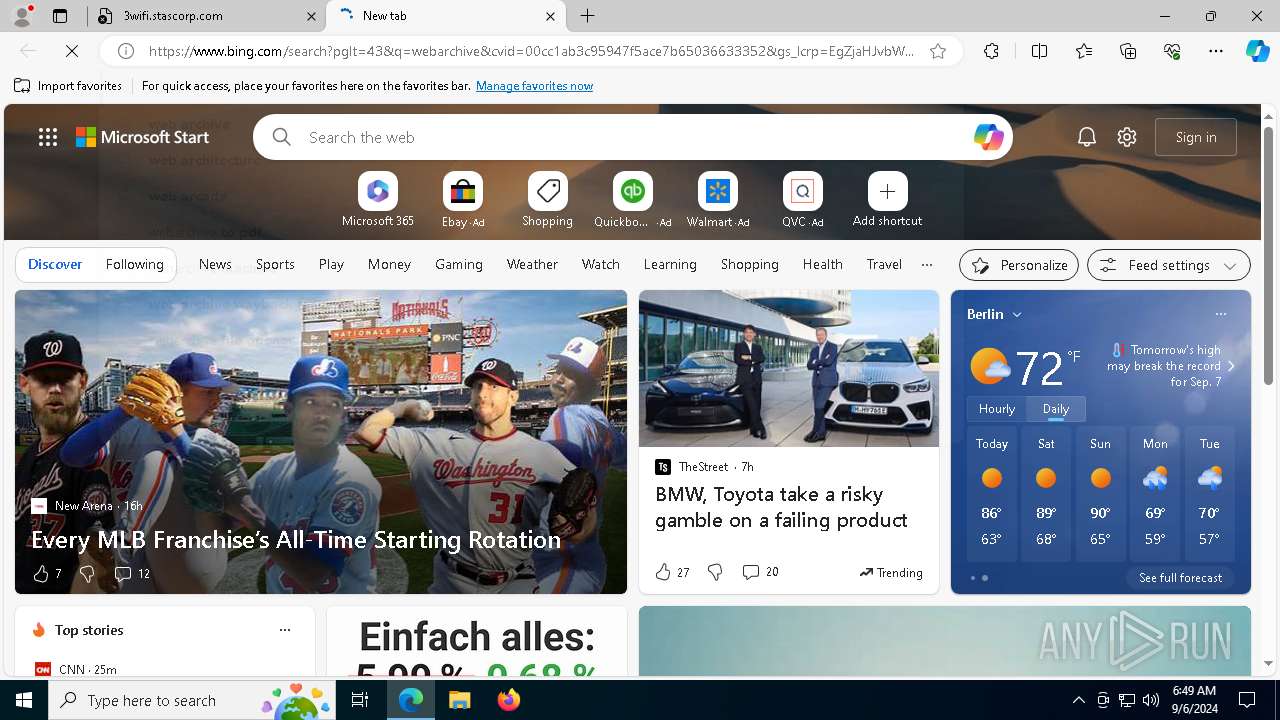Open Feed settings dropdown
This screenshot has width=1280, height=720.
tap(1168, 265)
